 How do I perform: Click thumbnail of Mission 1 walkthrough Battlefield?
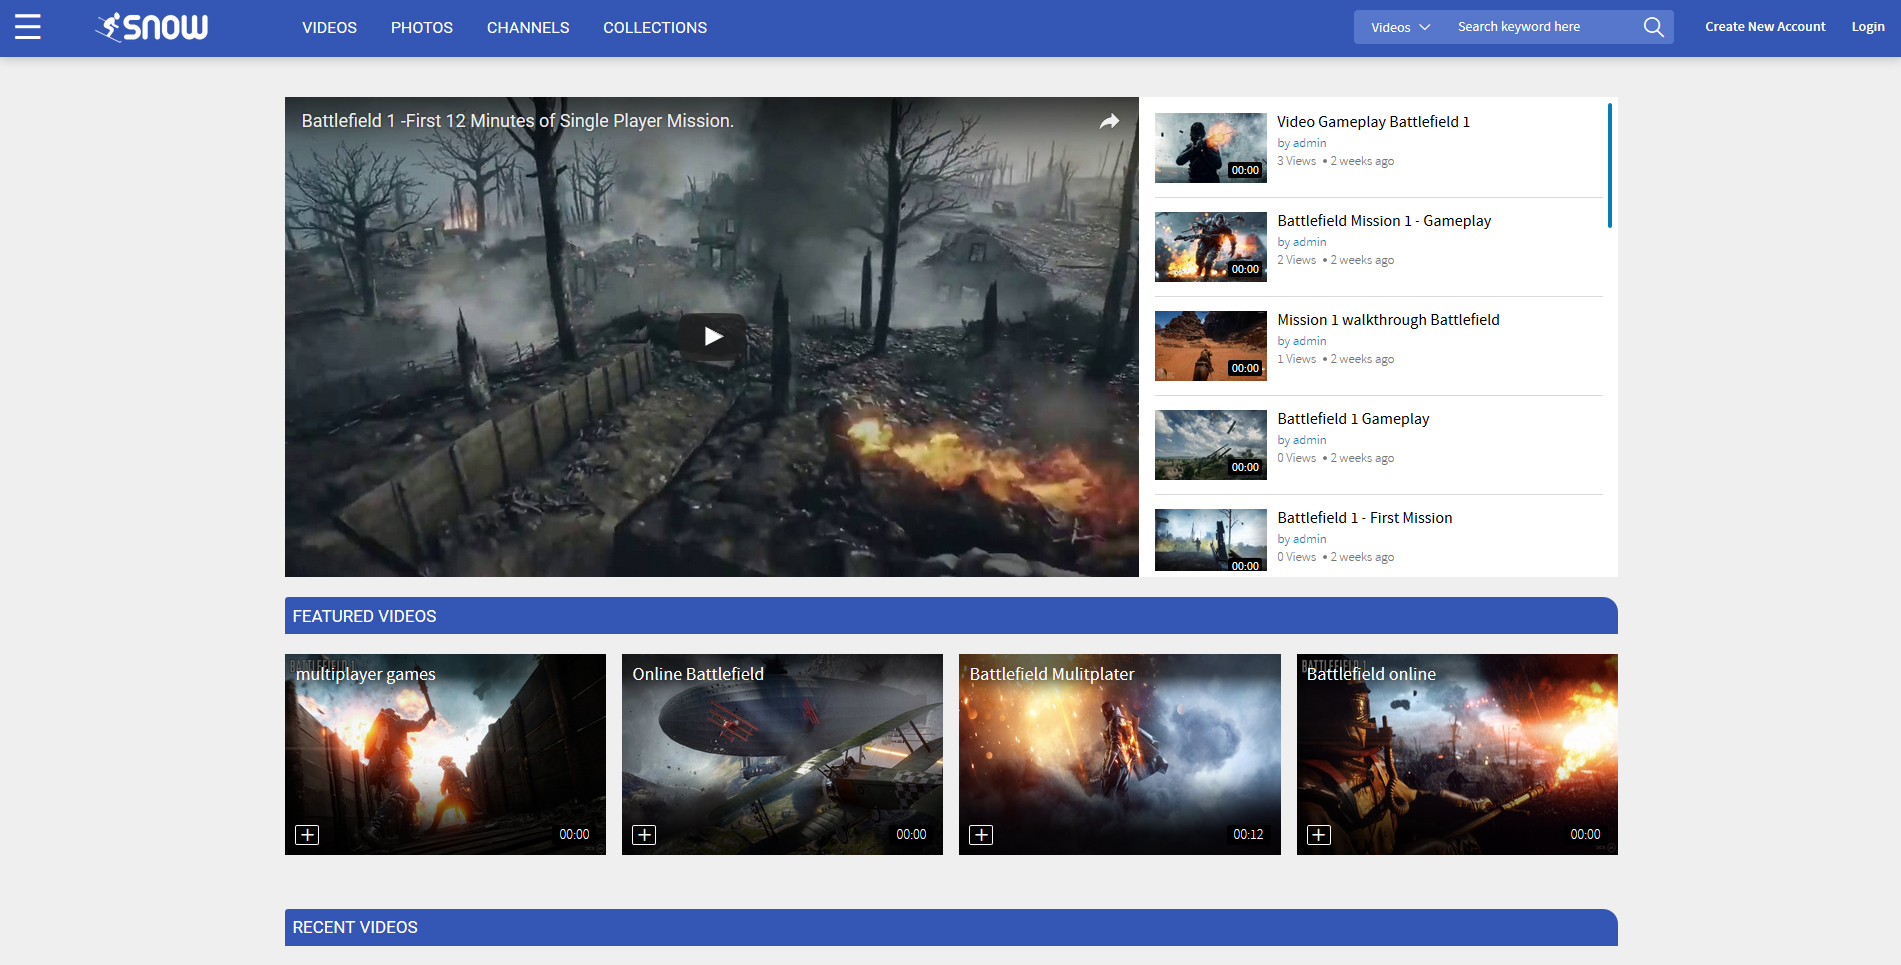pos(1211,346)
